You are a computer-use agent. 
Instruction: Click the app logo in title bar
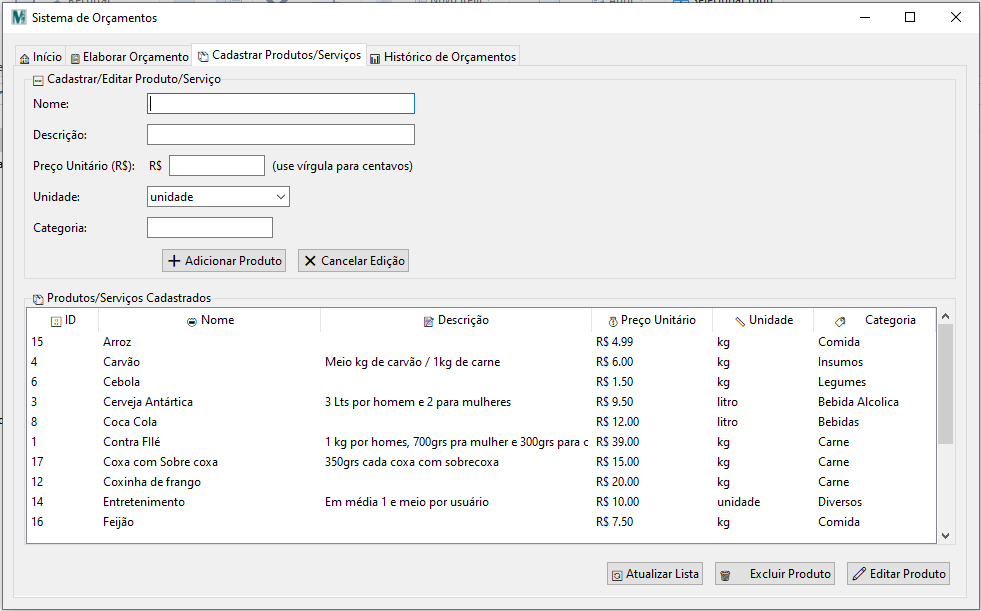[18, 17]
